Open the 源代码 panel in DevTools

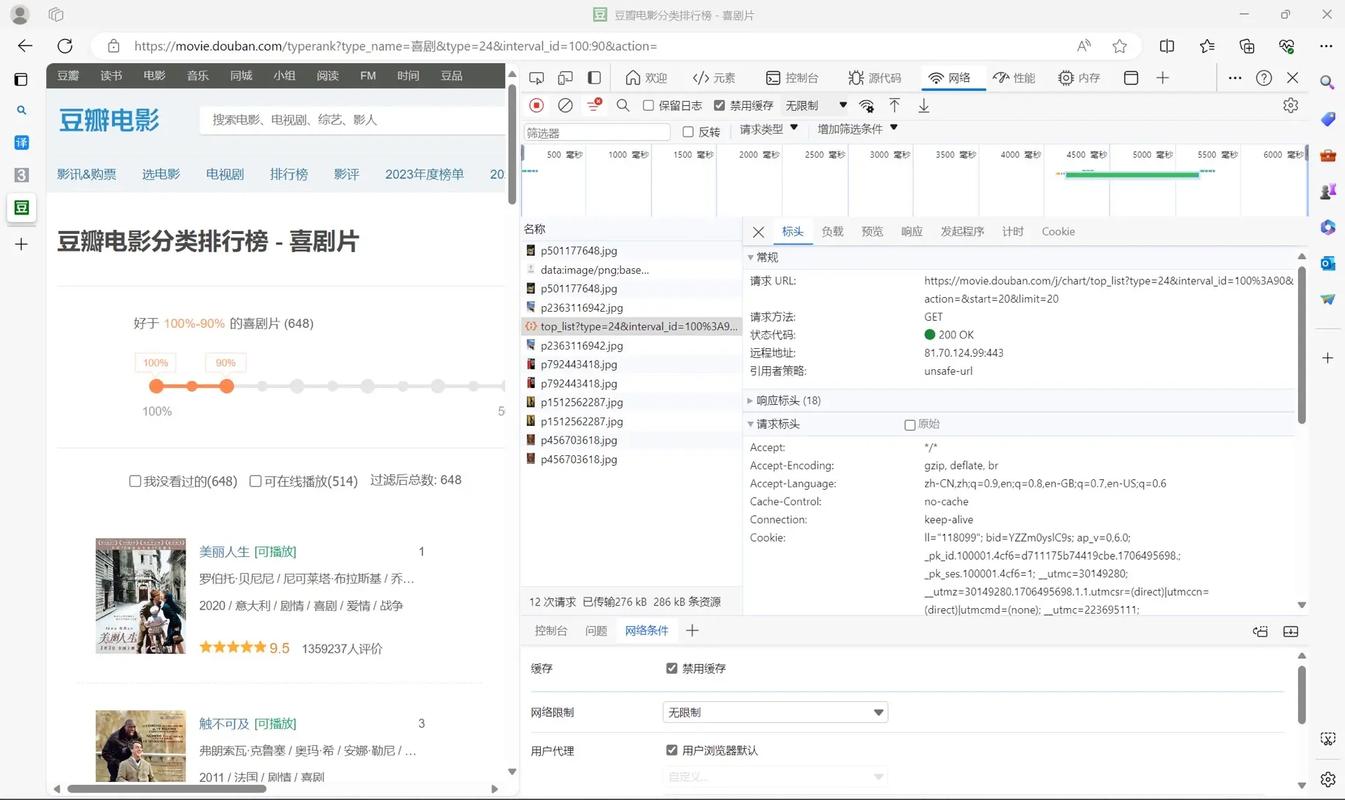[874, 77]
